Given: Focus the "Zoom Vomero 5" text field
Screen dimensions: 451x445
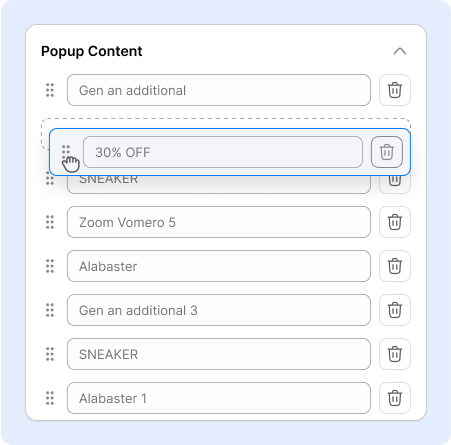Looking at the screenshot, I should 219,222.
